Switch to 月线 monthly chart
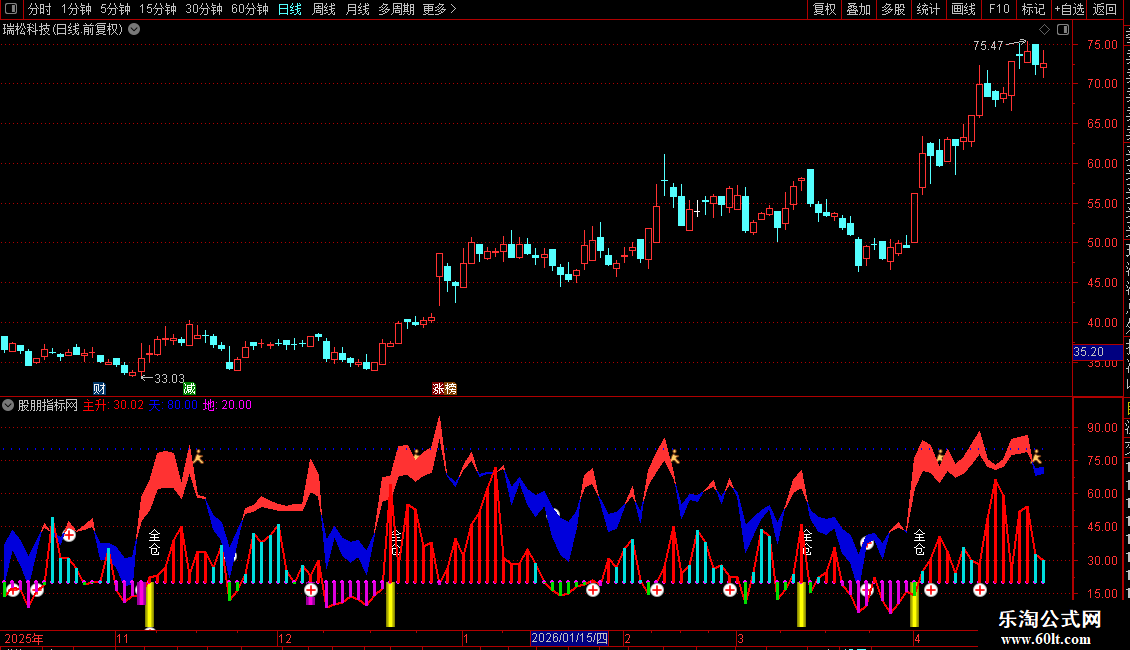 click(357, 9)
